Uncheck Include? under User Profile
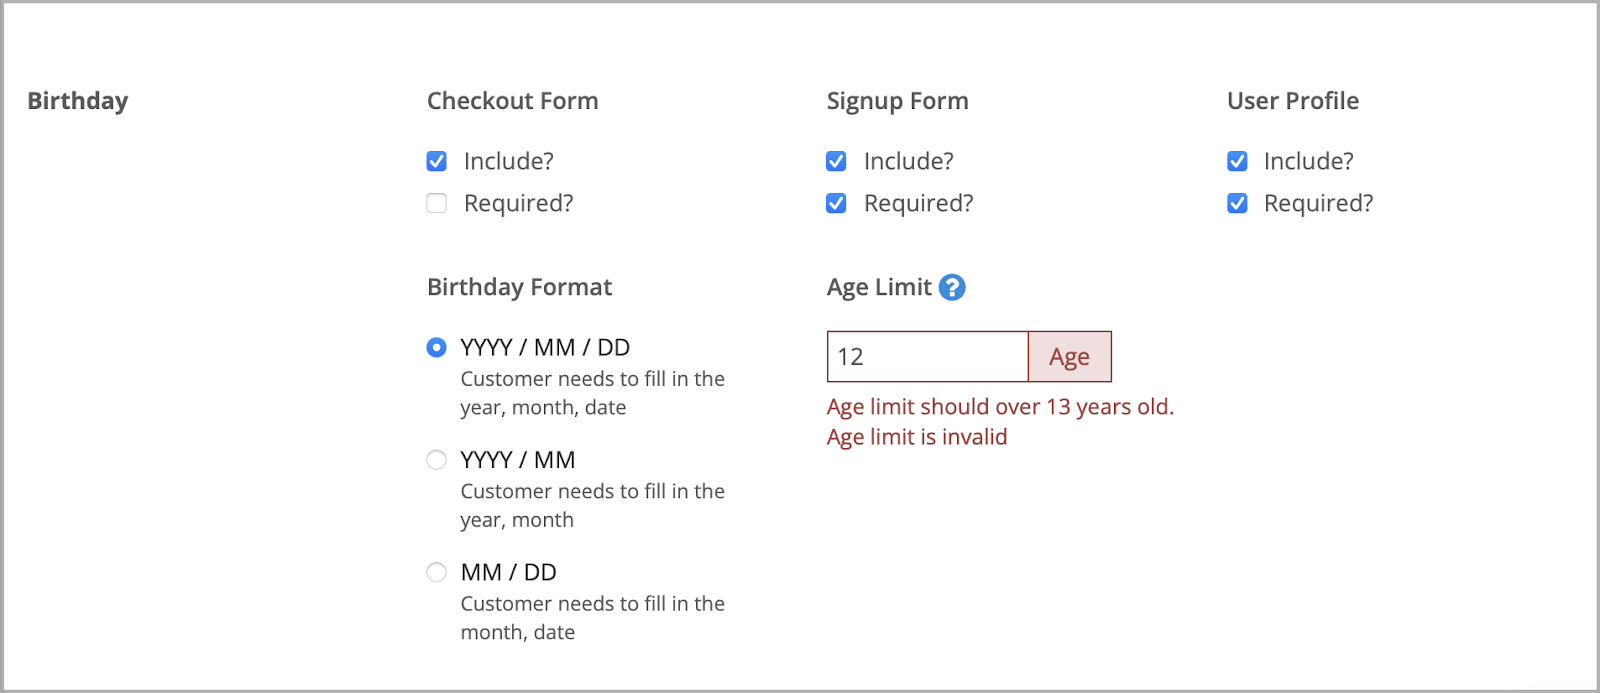Viewport: 1600px width, 693px height. [x=1237, y=161]
